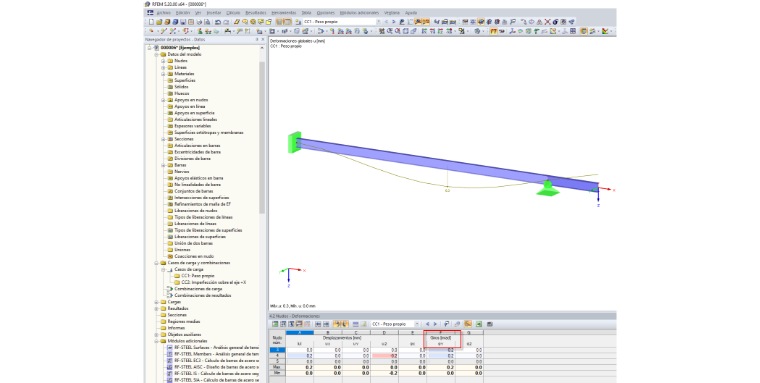Click the Redo arrow icon
This screenshot has height=383, width=760.
(225, 22)
